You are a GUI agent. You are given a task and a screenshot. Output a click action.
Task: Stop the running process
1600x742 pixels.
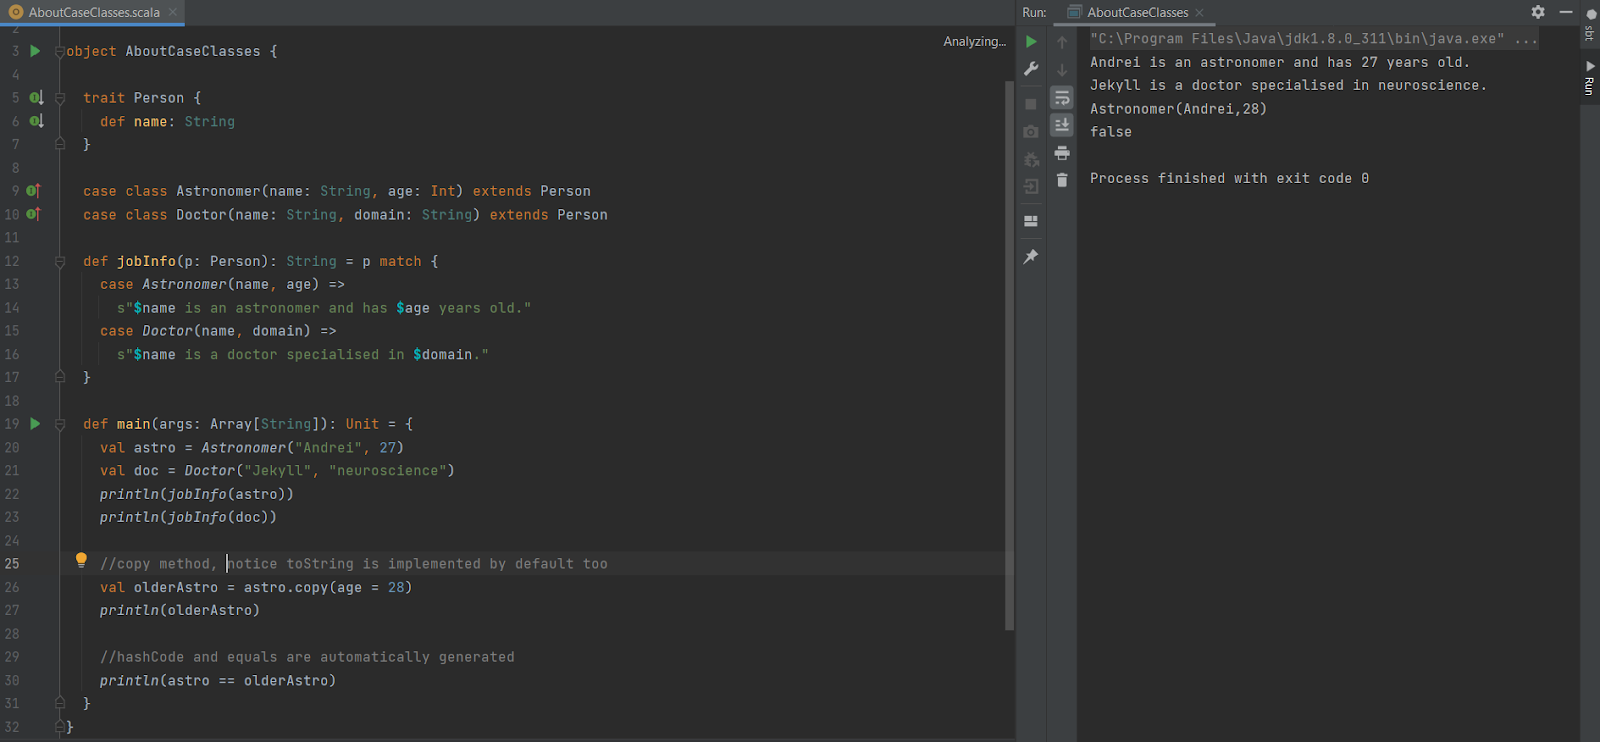[1031, 104]
